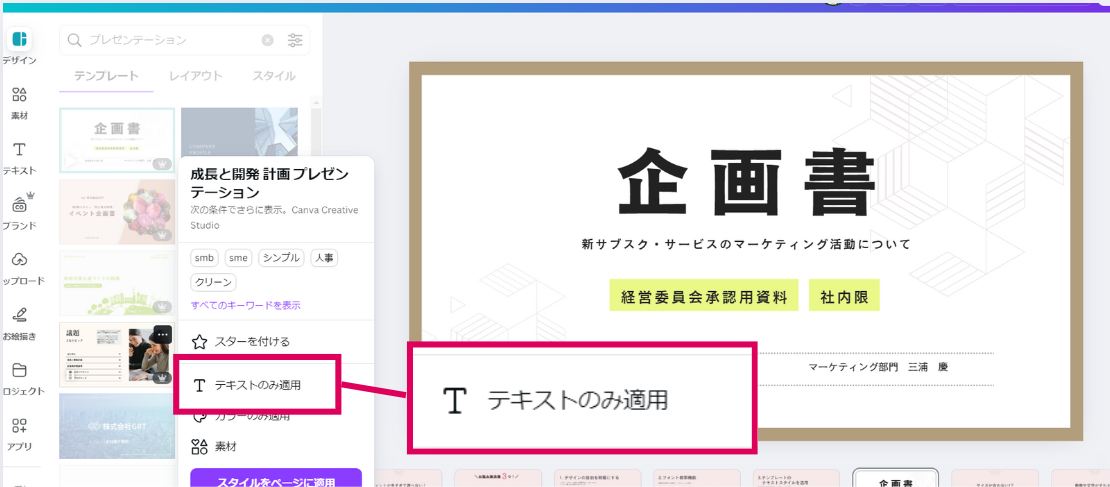Choose テキストのみ適用 in the popup menu

[258, 384]
